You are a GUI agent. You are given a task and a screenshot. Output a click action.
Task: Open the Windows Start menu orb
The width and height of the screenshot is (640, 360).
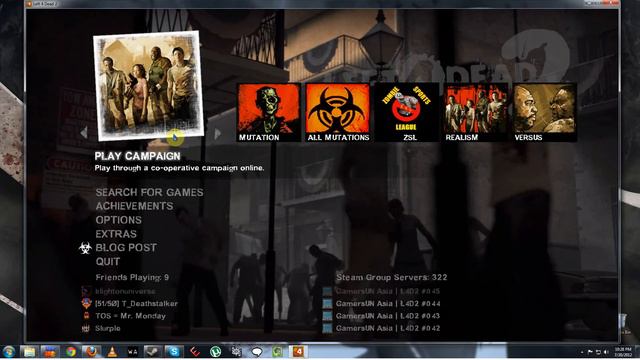pyautogui.click(x=9, y=351)
